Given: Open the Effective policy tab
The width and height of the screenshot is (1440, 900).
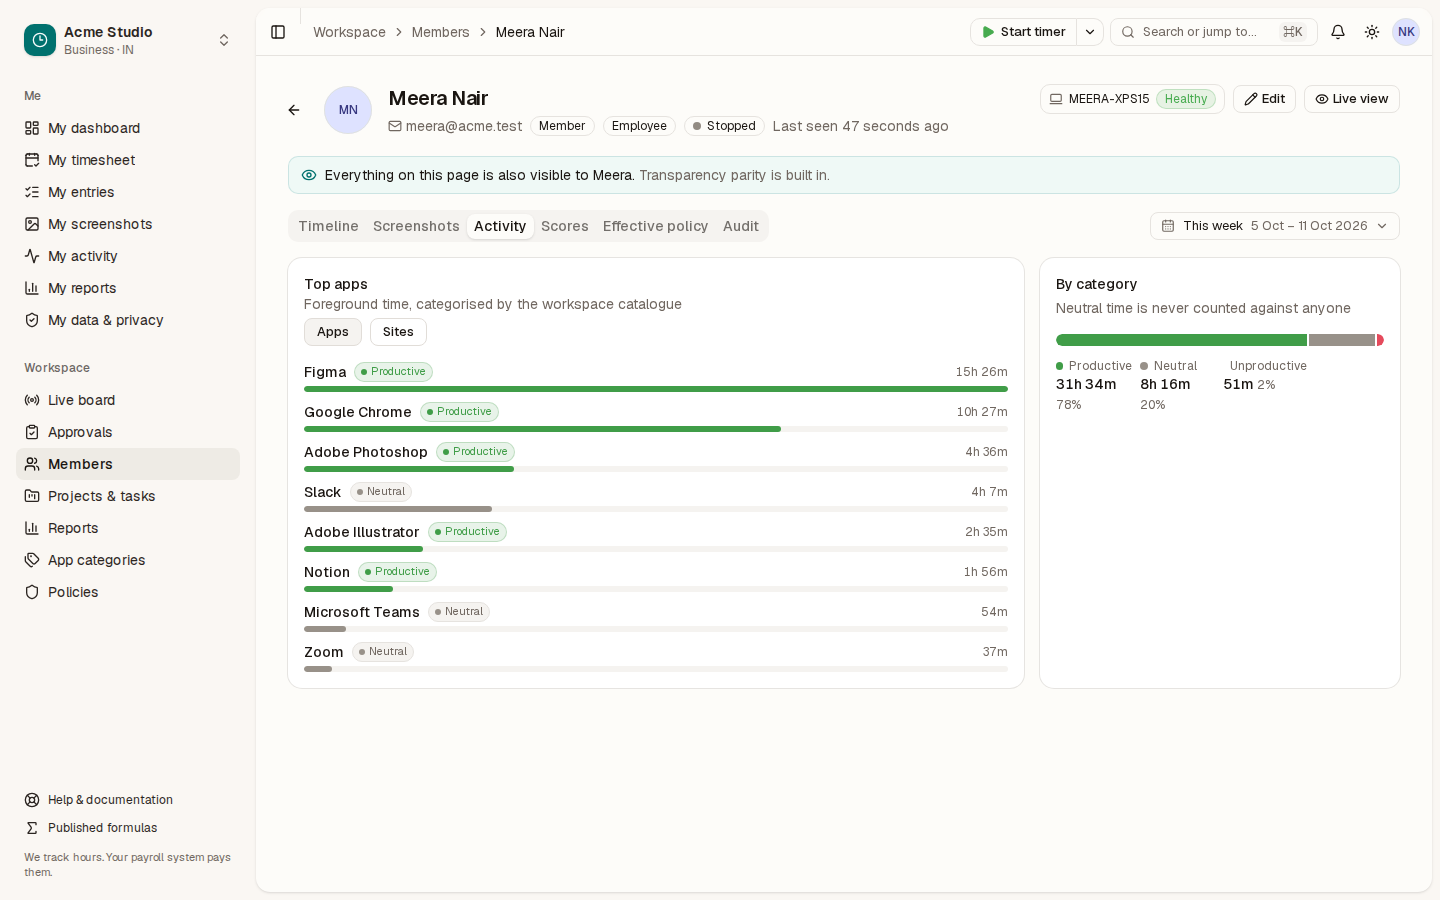Looking at the screenshot, I should tap(655, 226).
